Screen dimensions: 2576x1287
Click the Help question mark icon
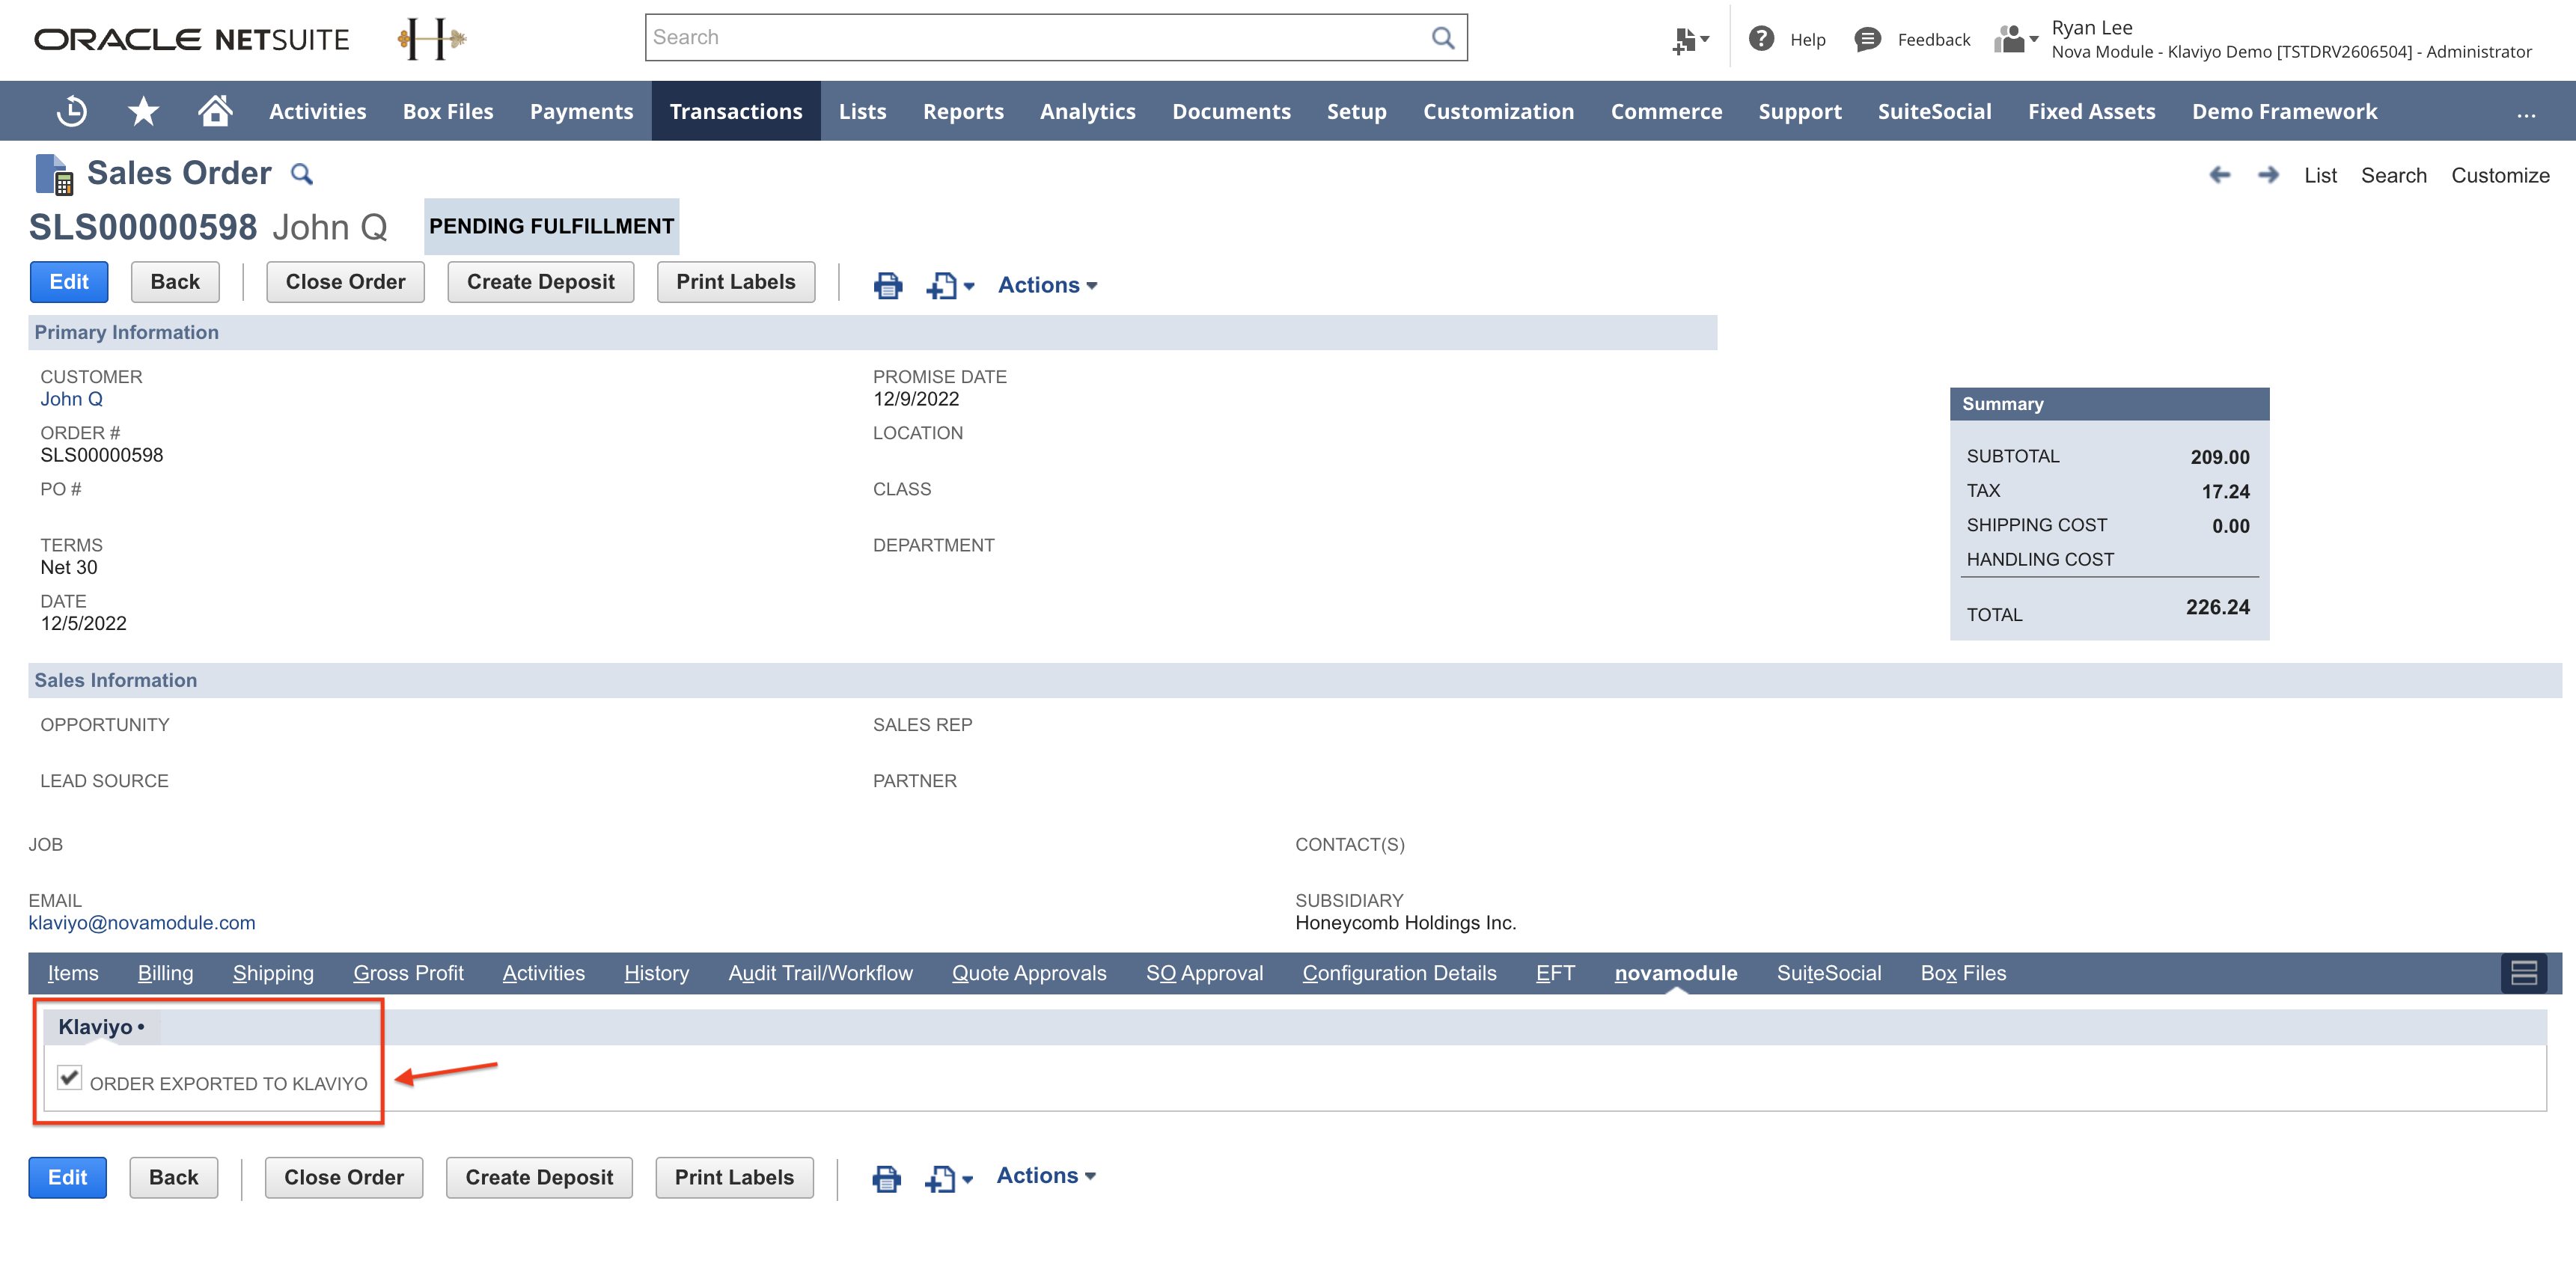click(1760, 39)
